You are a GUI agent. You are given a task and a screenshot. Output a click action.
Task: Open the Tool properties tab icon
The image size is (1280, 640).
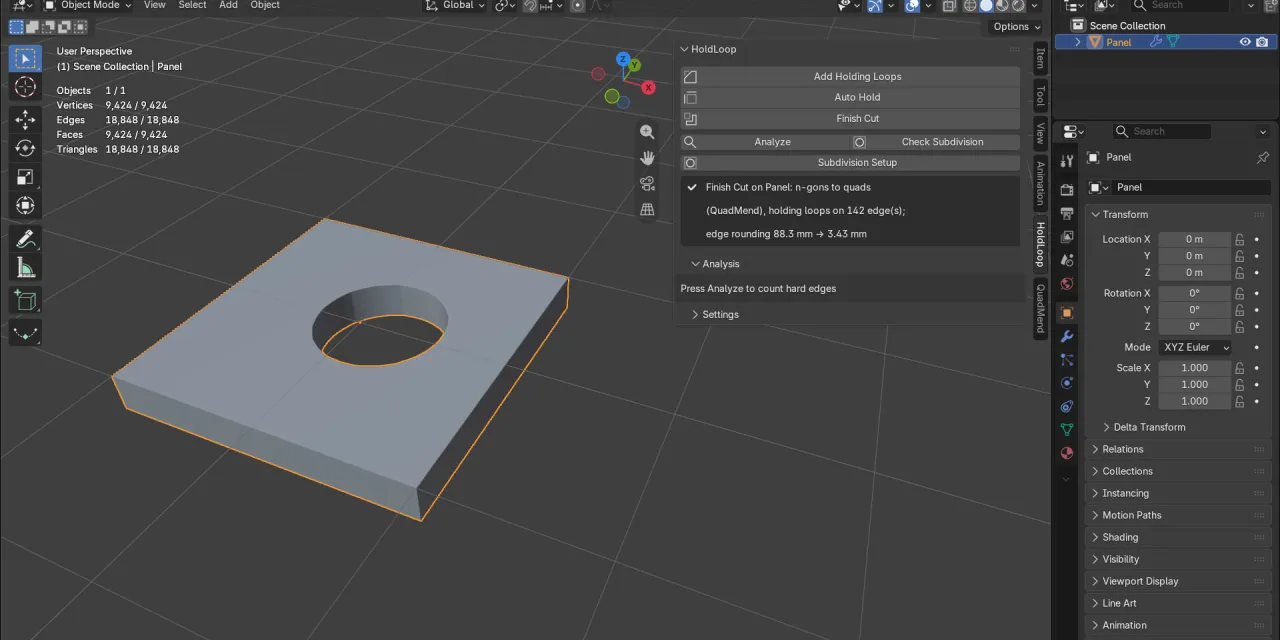click(1066, 161)
